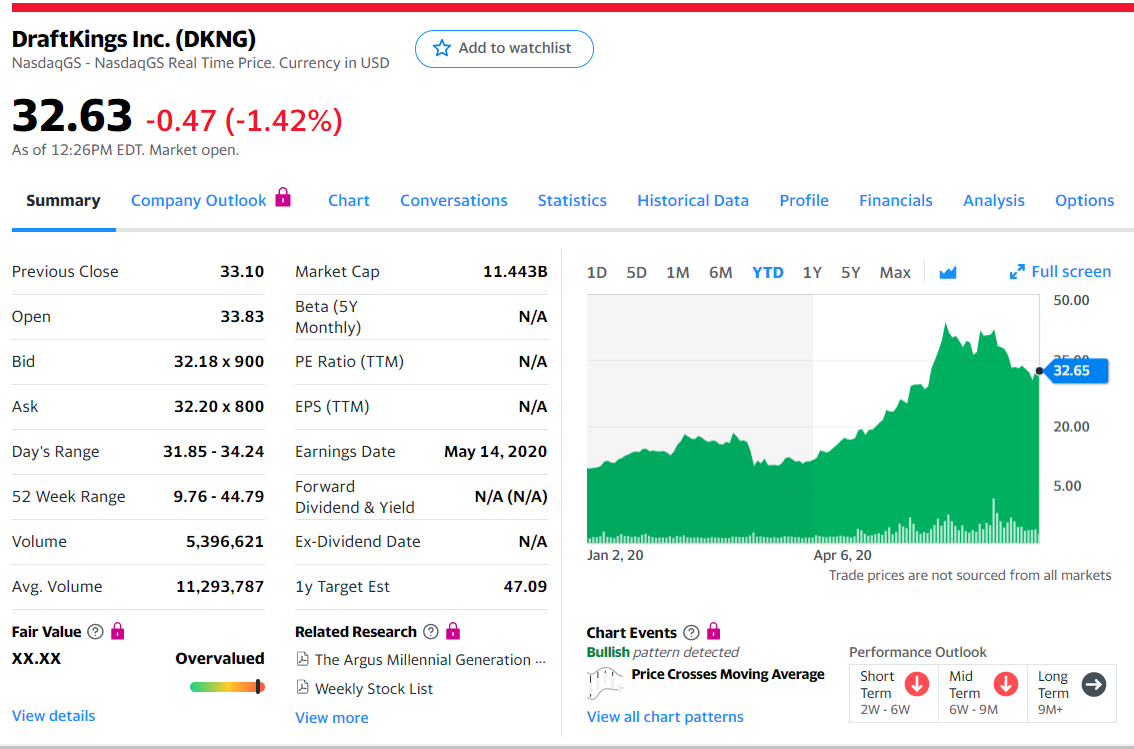Open the Chart tab
This screenshot has height=749, width=1134.
coord(349,201)
